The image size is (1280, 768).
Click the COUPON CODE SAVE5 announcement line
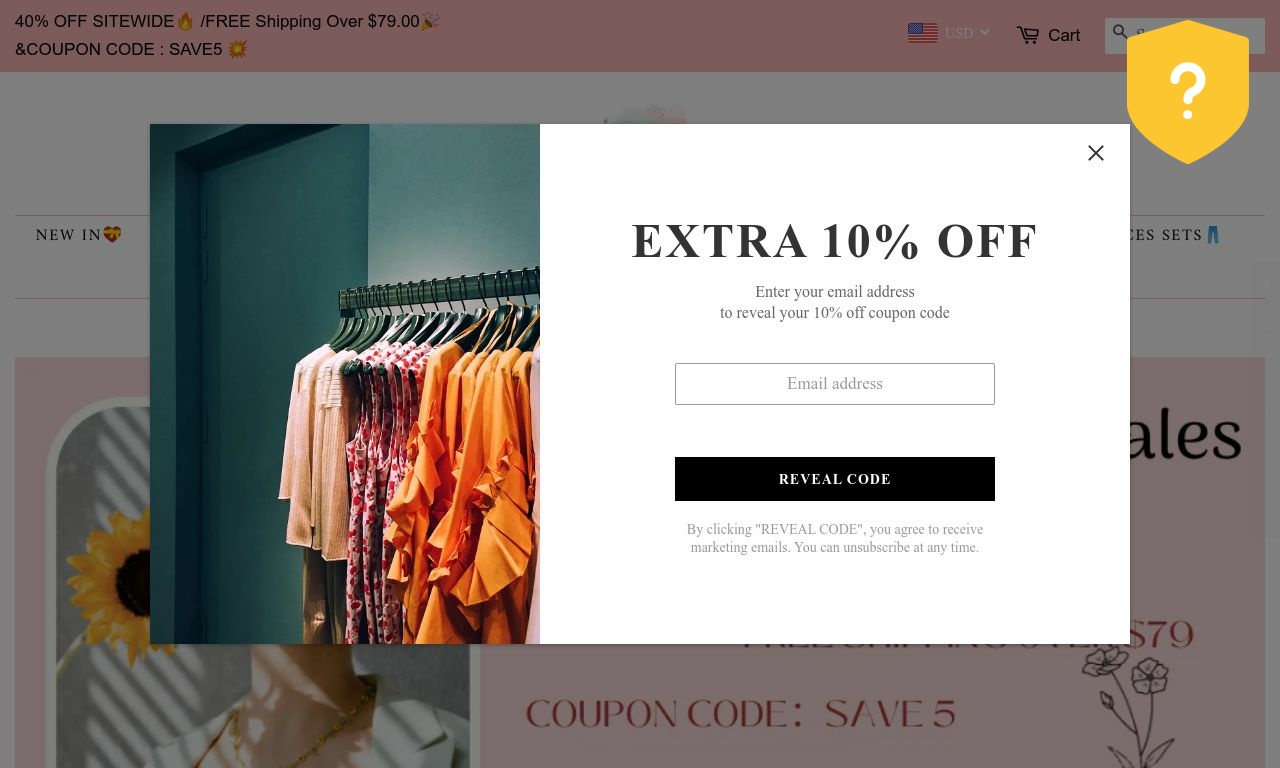[x=131, y=49]
